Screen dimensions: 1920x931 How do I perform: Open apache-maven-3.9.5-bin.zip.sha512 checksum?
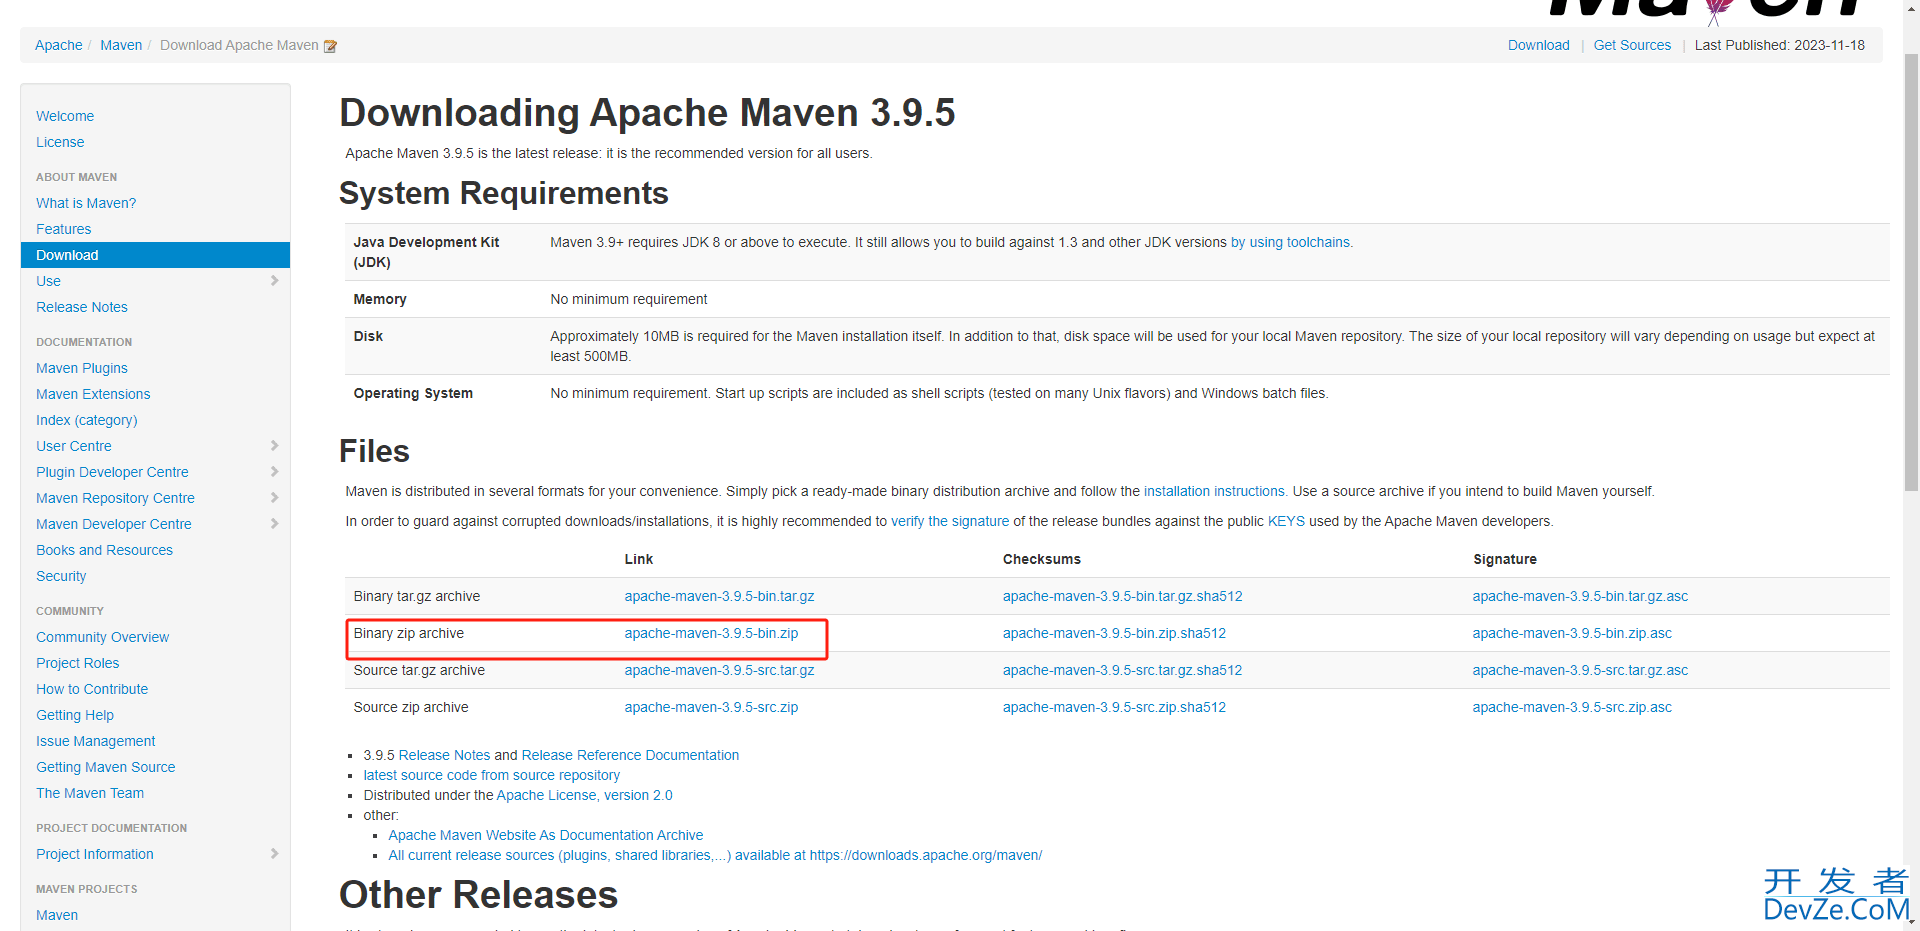1114,633
